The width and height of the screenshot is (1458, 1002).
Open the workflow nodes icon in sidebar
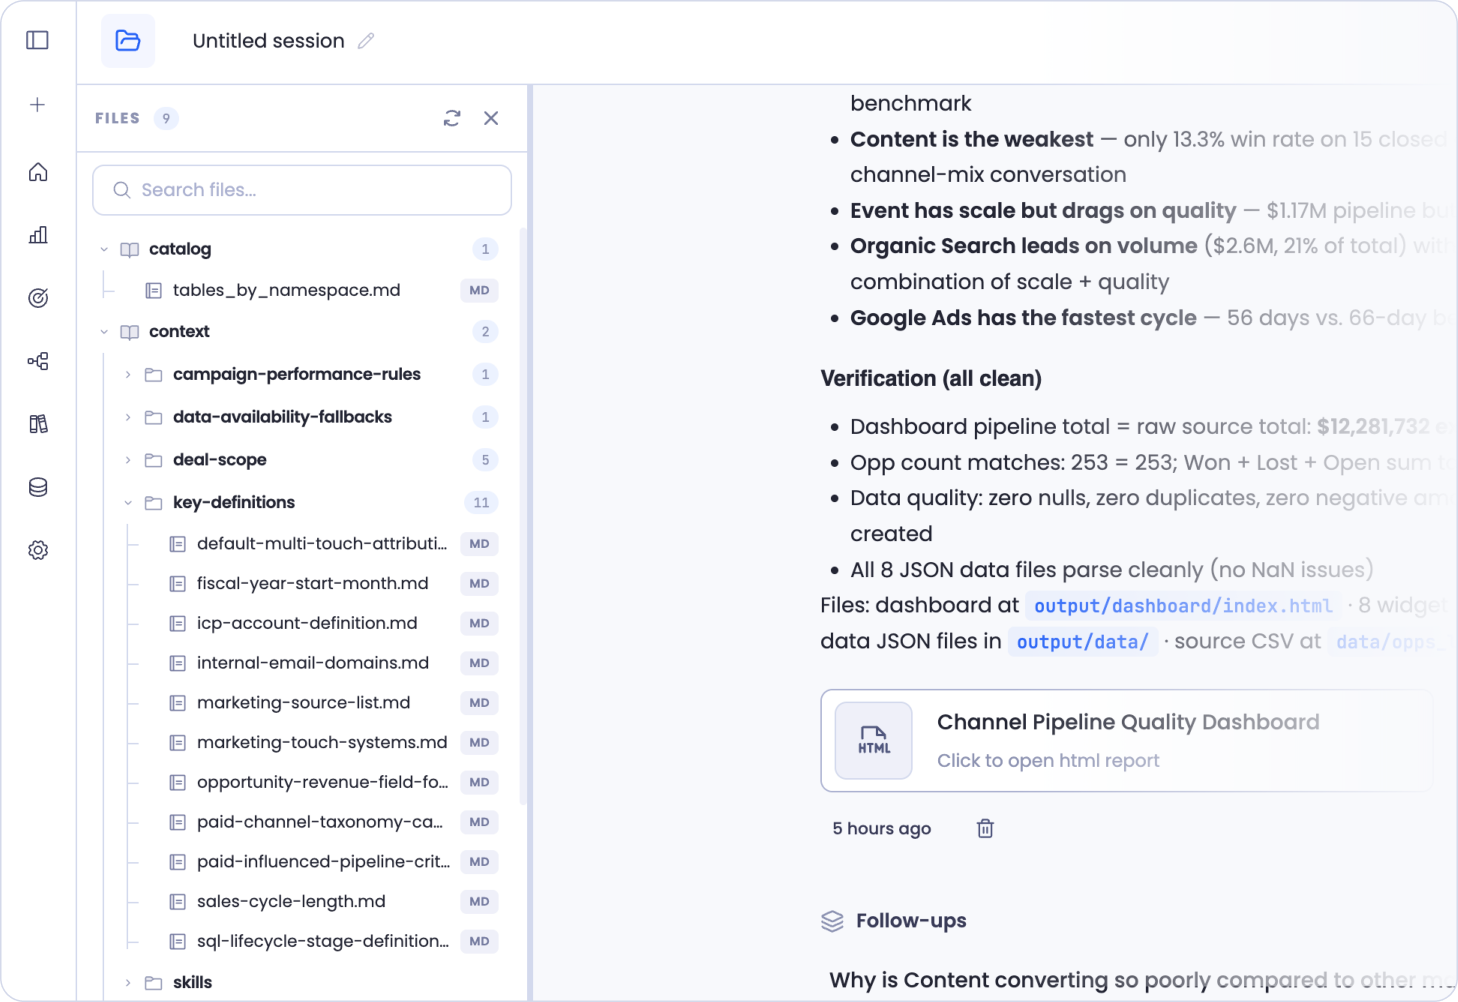click(38, 361)
